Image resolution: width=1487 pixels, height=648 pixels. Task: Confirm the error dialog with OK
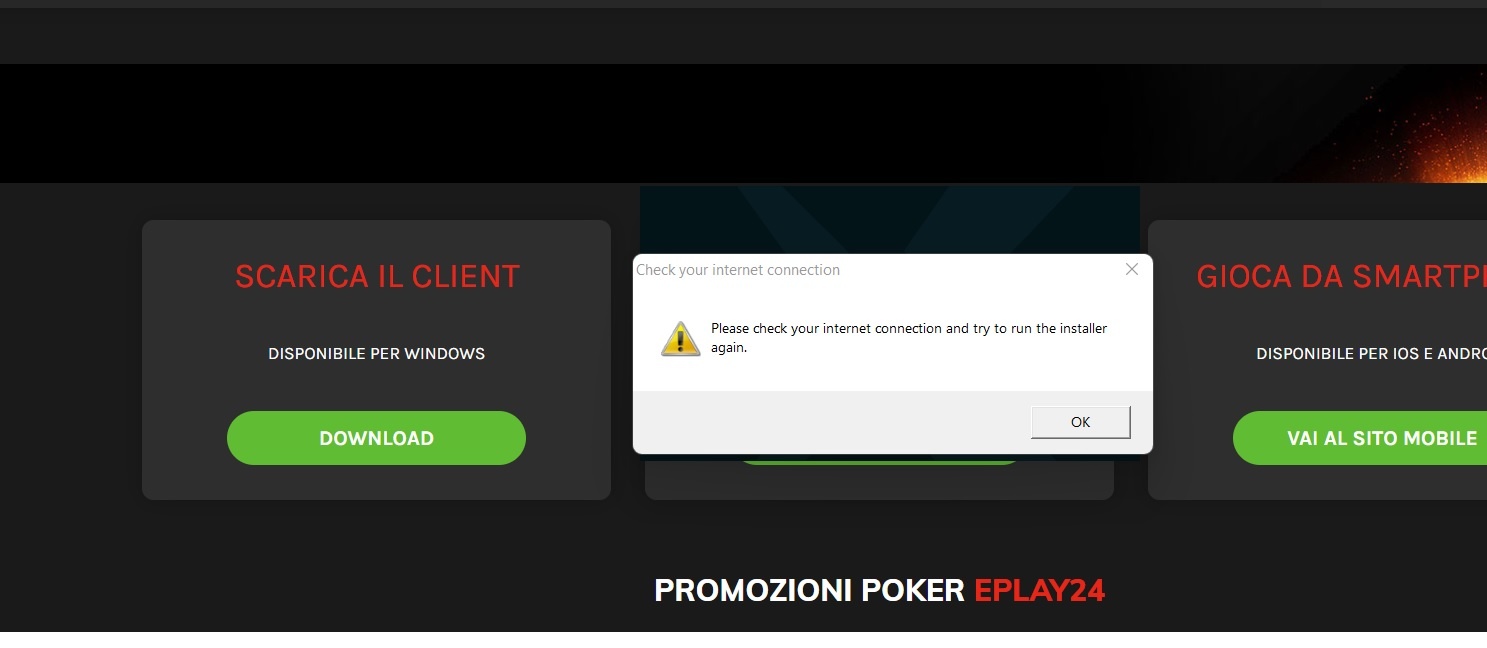click(1080, 422)
